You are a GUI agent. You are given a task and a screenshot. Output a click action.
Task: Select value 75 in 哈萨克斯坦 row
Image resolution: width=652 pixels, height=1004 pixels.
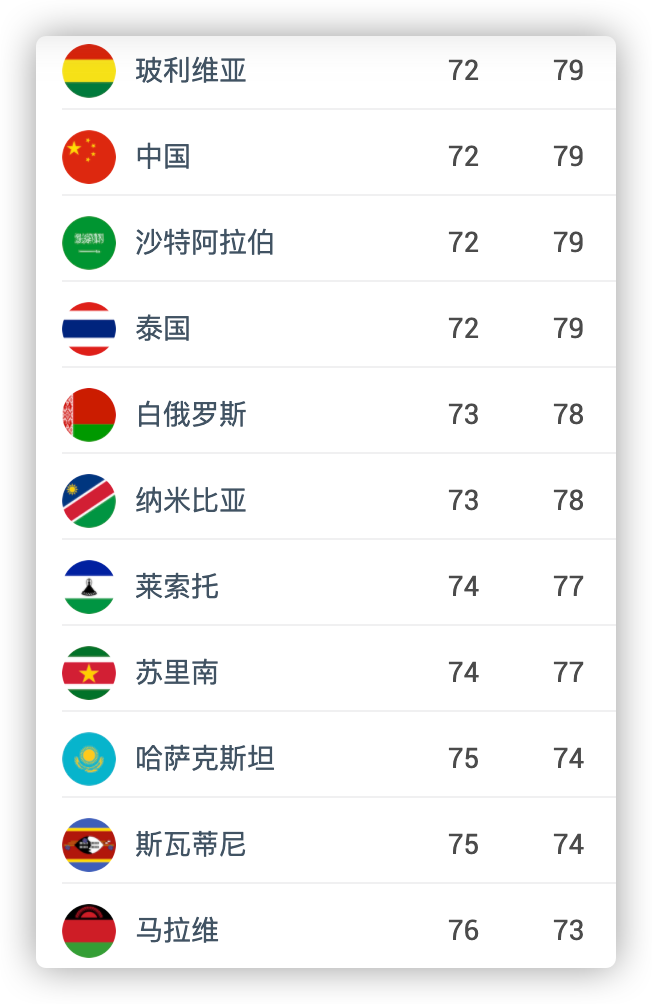point(463,759)
